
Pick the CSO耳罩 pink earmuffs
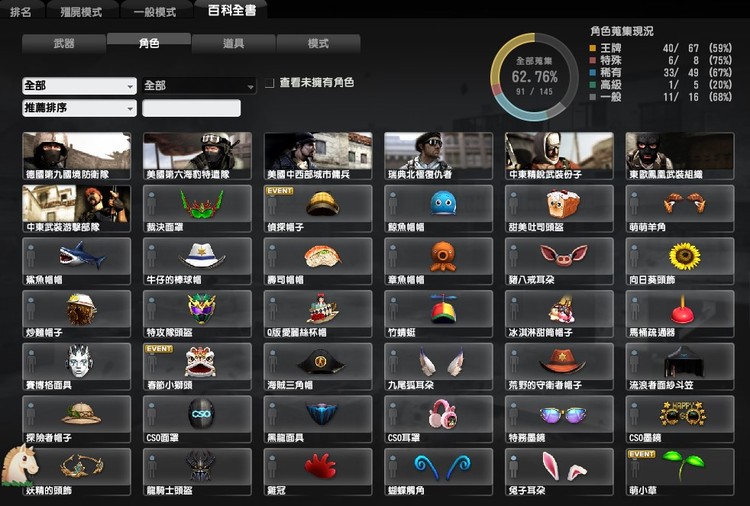point(438,419)
